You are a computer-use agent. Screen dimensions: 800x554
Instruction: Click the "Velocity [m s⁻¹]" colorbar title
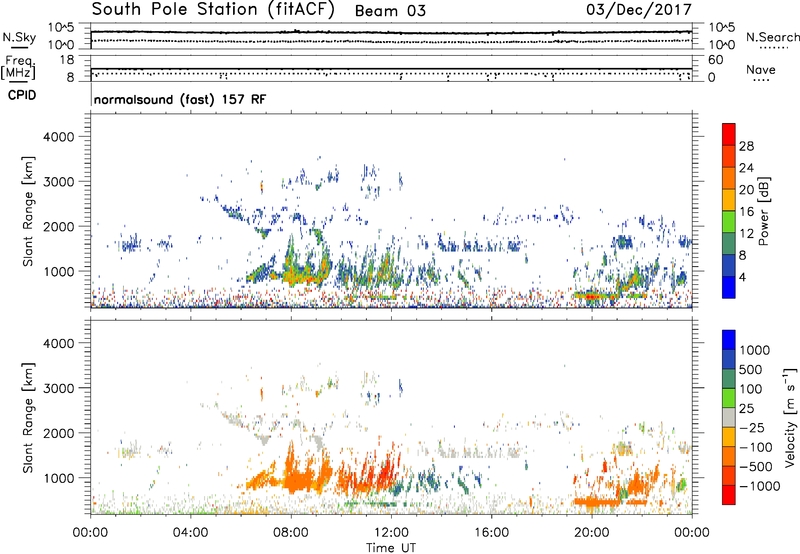[790, 417]
